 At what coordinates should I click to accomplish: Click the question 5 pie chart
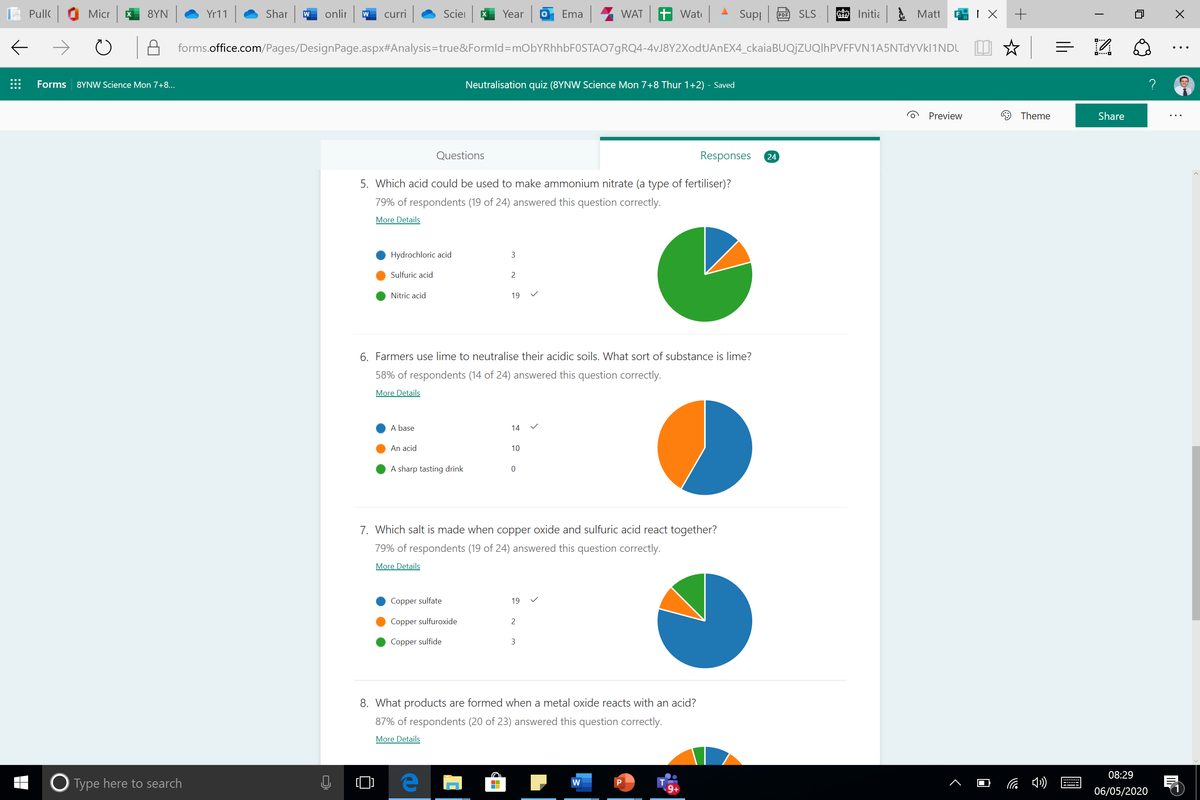pyautogui.click(x=705, y=274)
